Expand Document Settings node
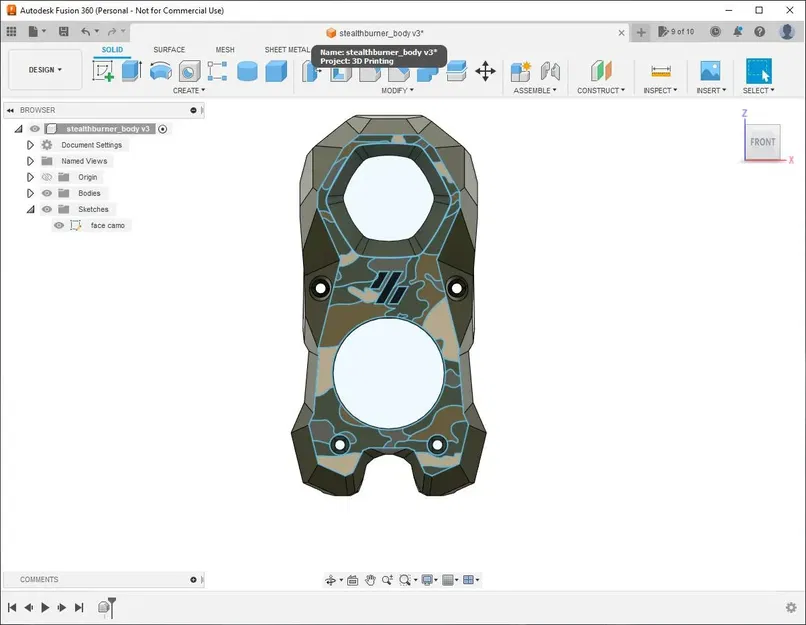The image size is (806, 625). 30,145
